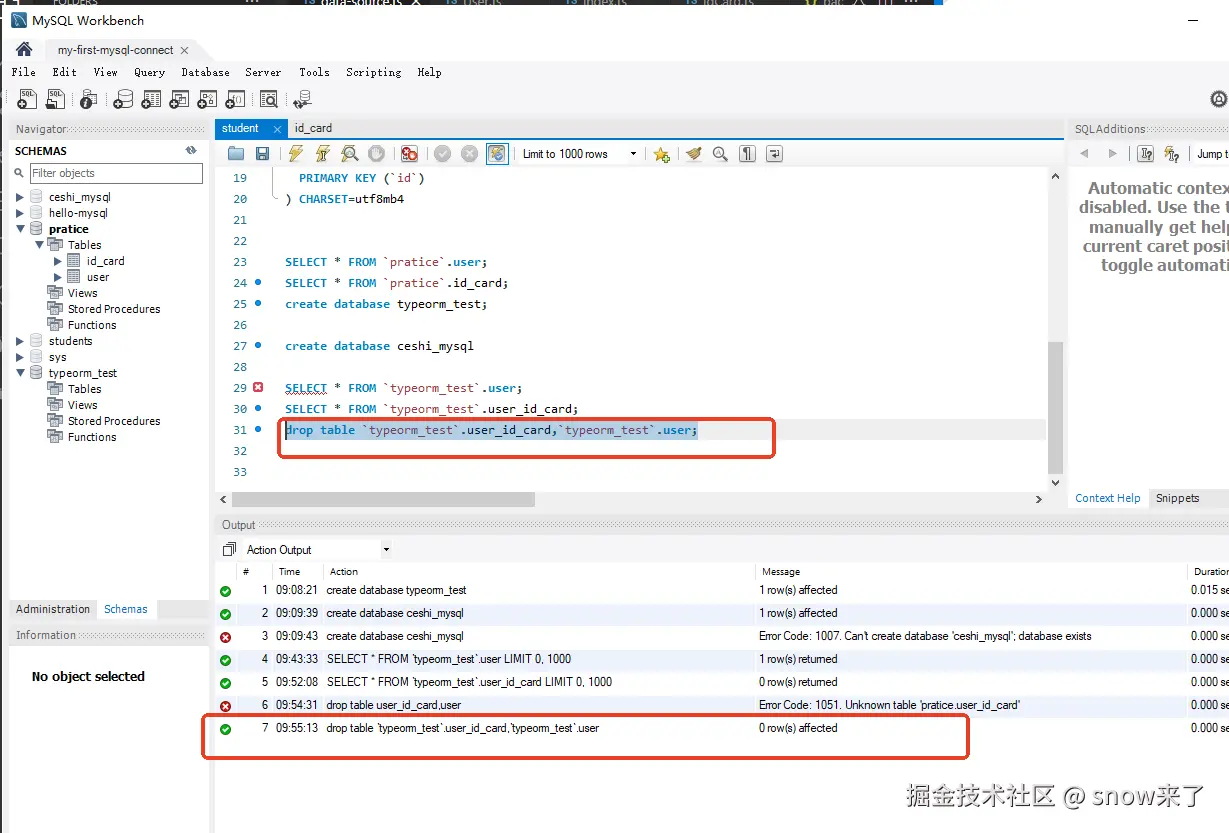Screen dimensions: 1229x833
Task: Switch to the Administration tab
Action: (x=53, y=609)
